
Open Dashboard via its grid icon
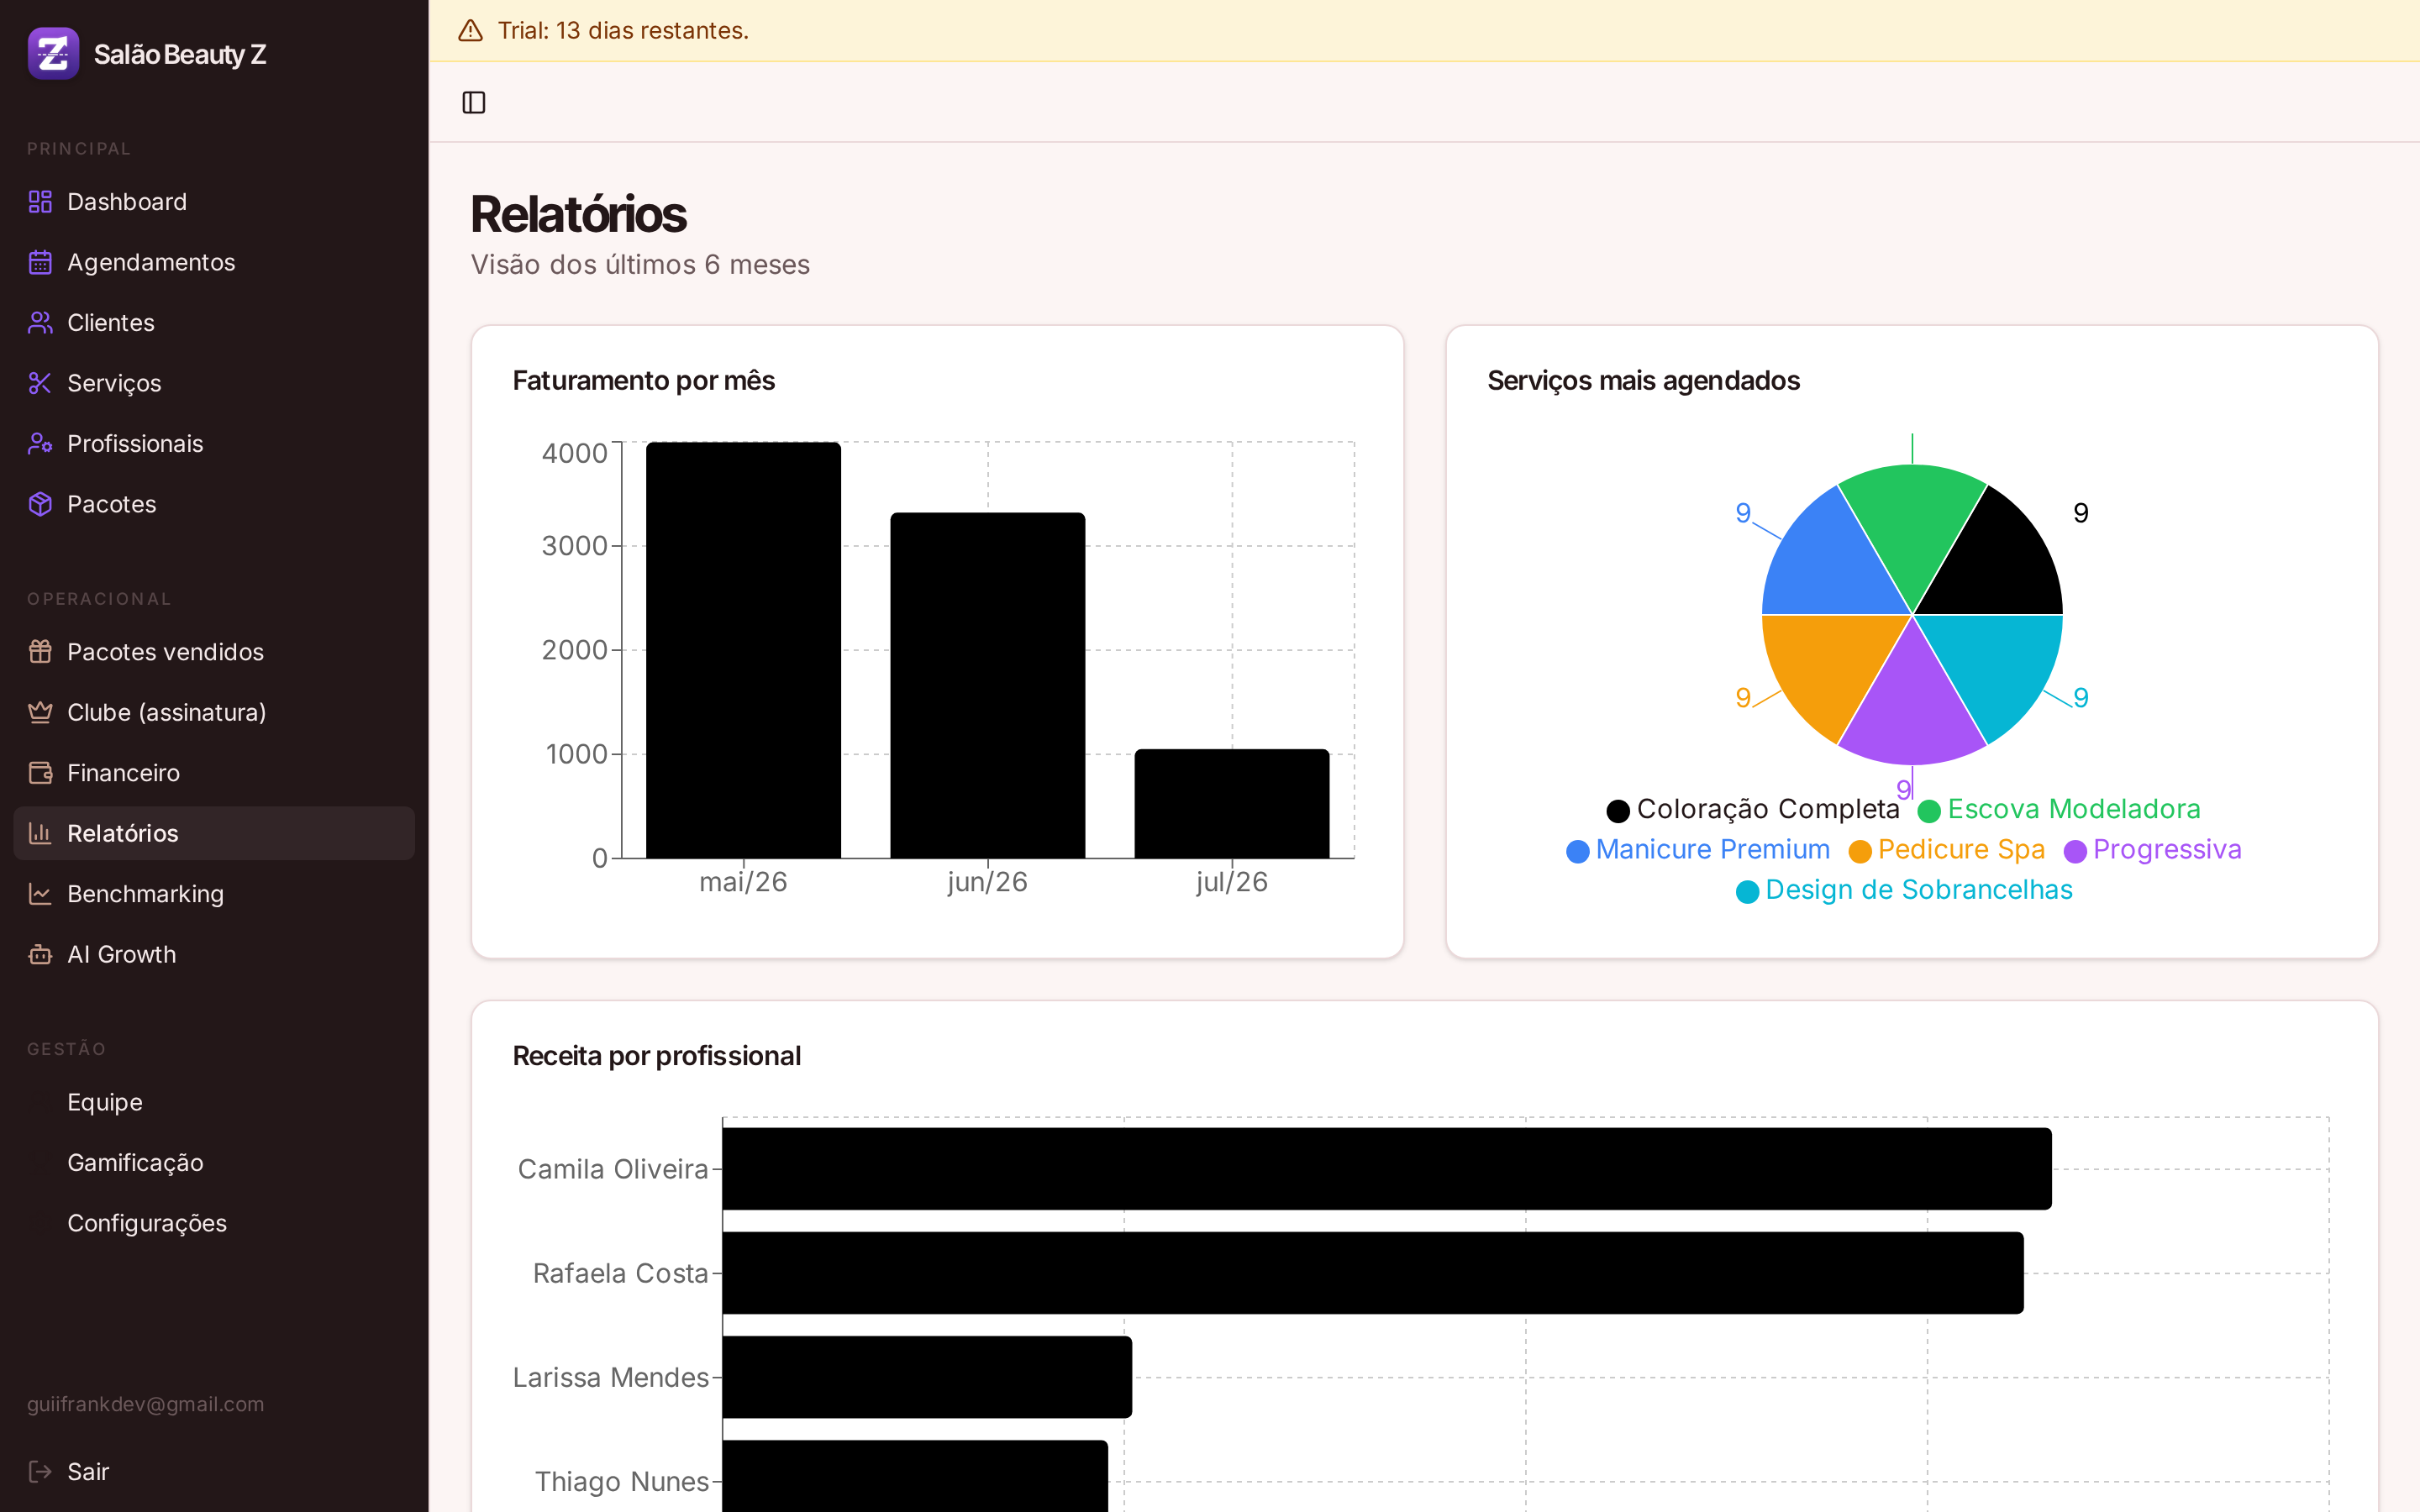40,202
